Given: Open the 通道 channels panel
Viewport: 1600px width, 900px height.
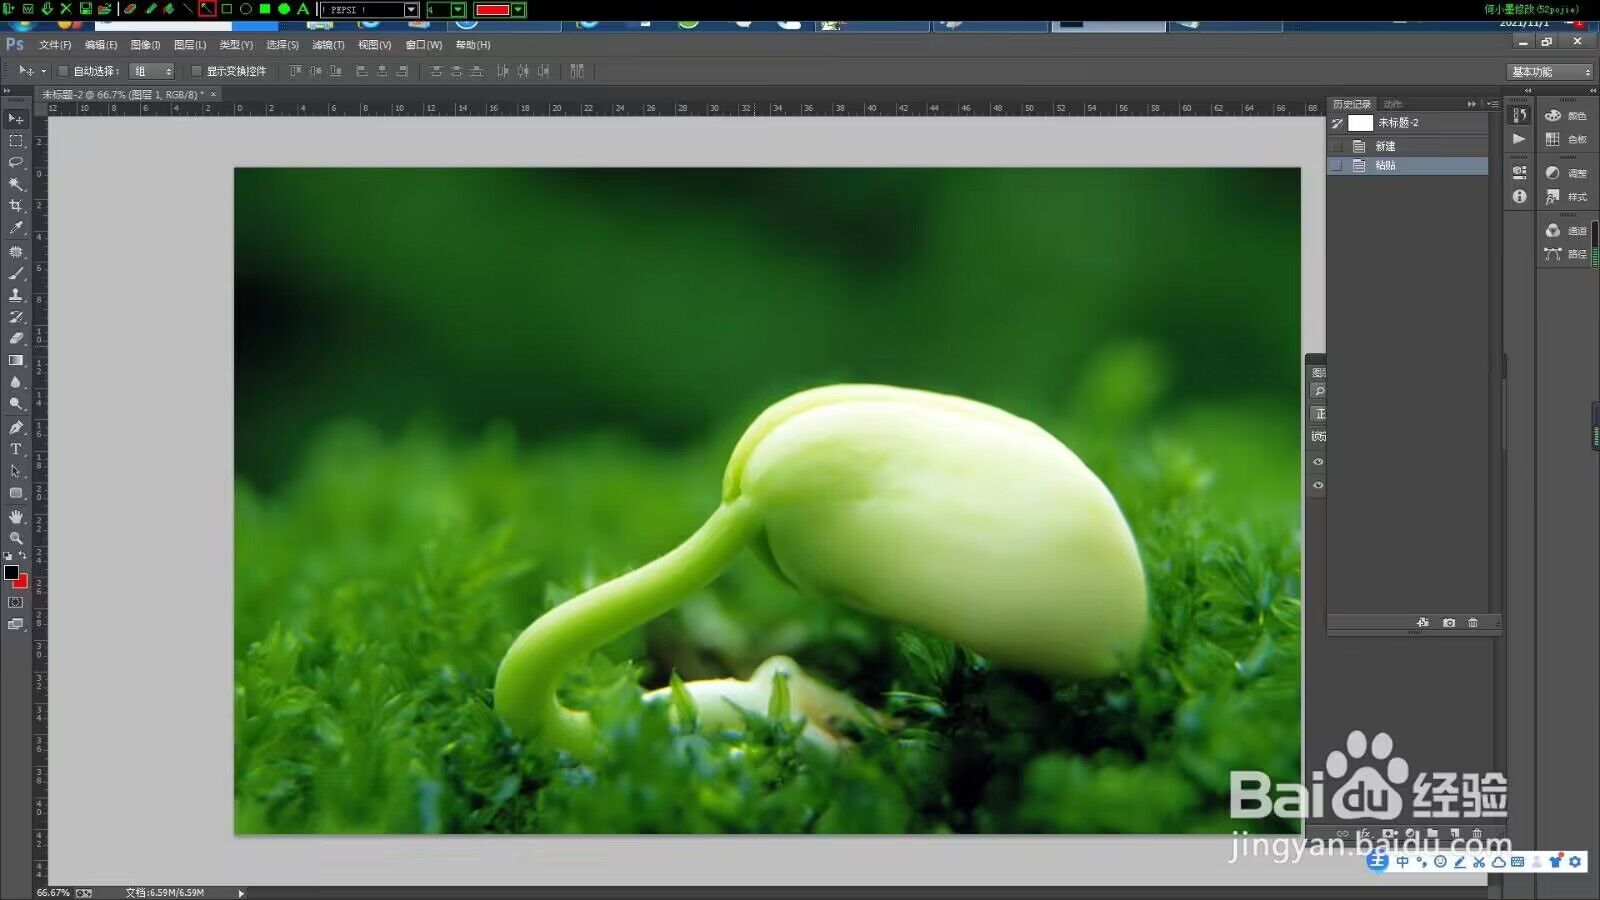Looking at the screenshot, I should pyautogui.click(x=1566, y=231).
